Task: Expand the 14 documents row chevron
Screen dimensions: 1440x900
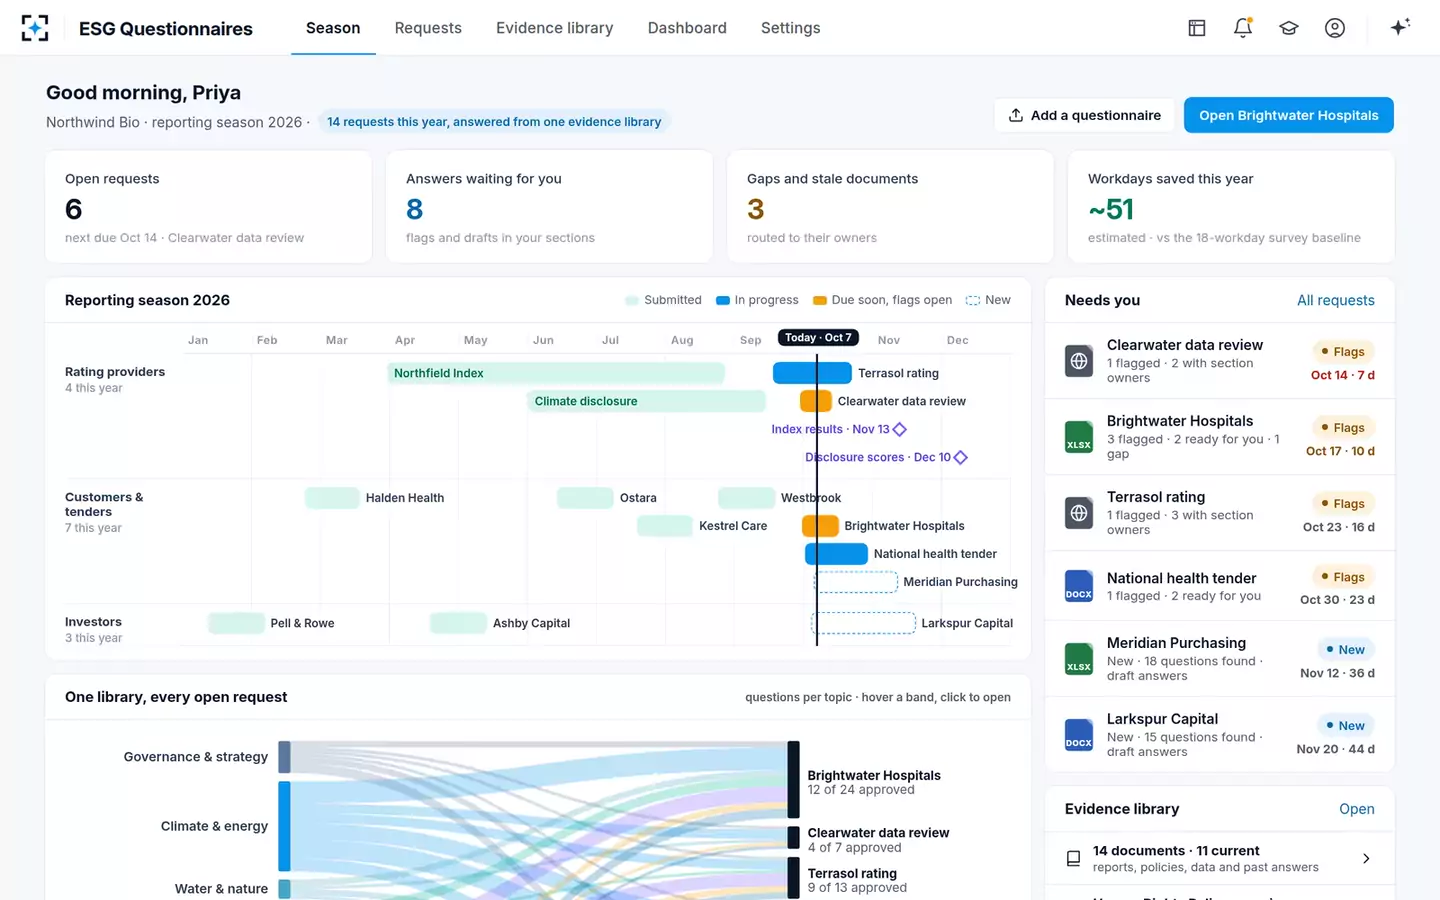Action: coord(1366,859)
